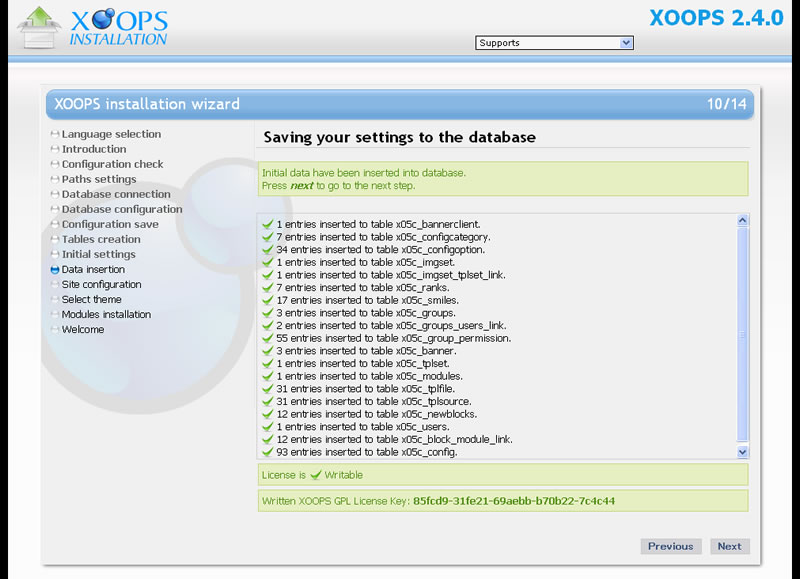Click scroll up arrow in log list

(x=742, y=220)
